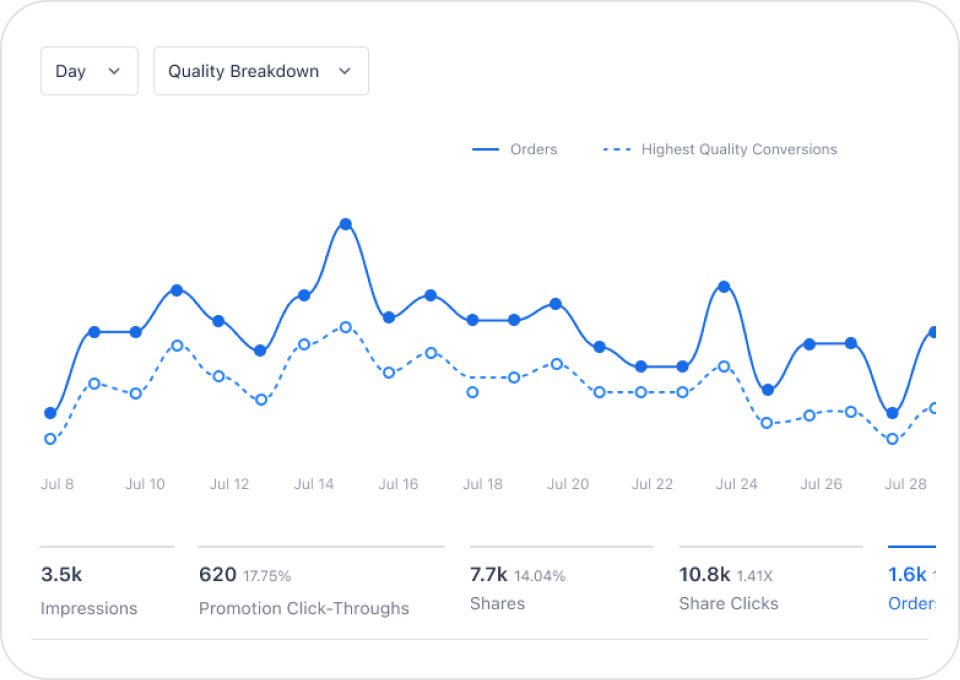Switch to the Shares metric tab
This screenshot has height=680, width=960.
point(518,588)
